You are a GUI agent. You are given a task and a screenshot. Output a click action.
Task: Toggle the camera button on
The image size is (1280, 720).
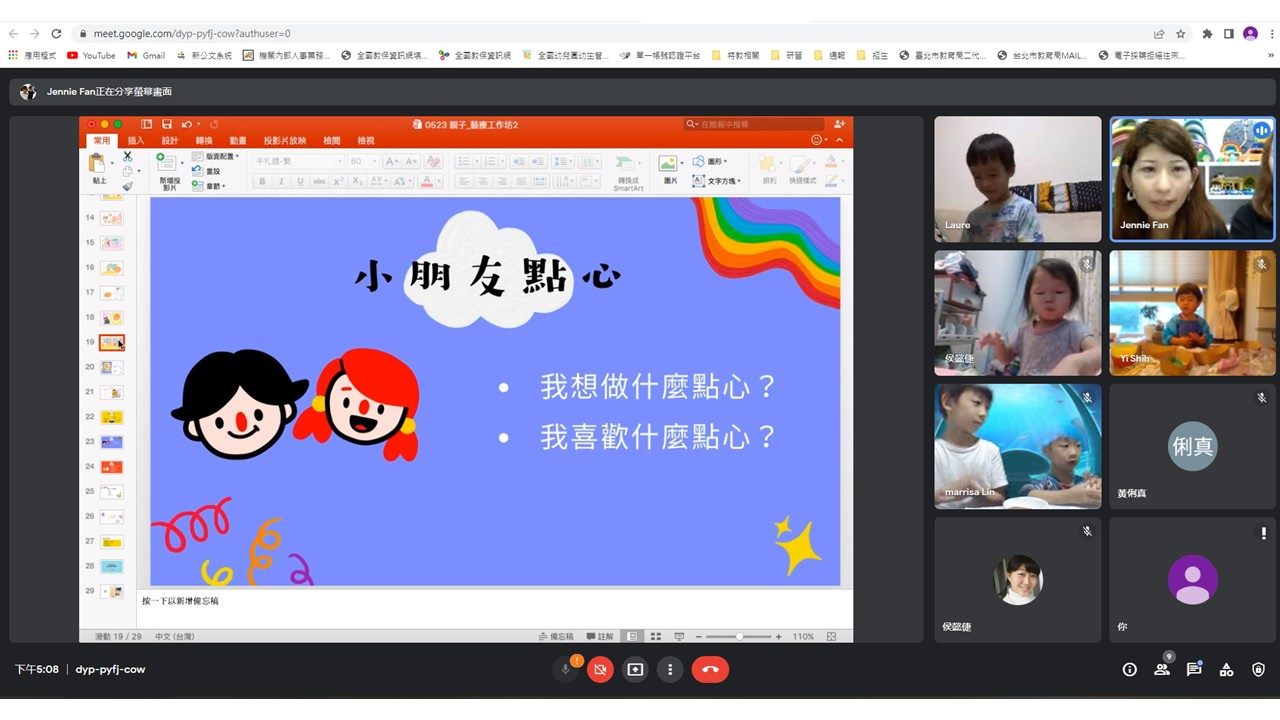(x=600, y=670)
